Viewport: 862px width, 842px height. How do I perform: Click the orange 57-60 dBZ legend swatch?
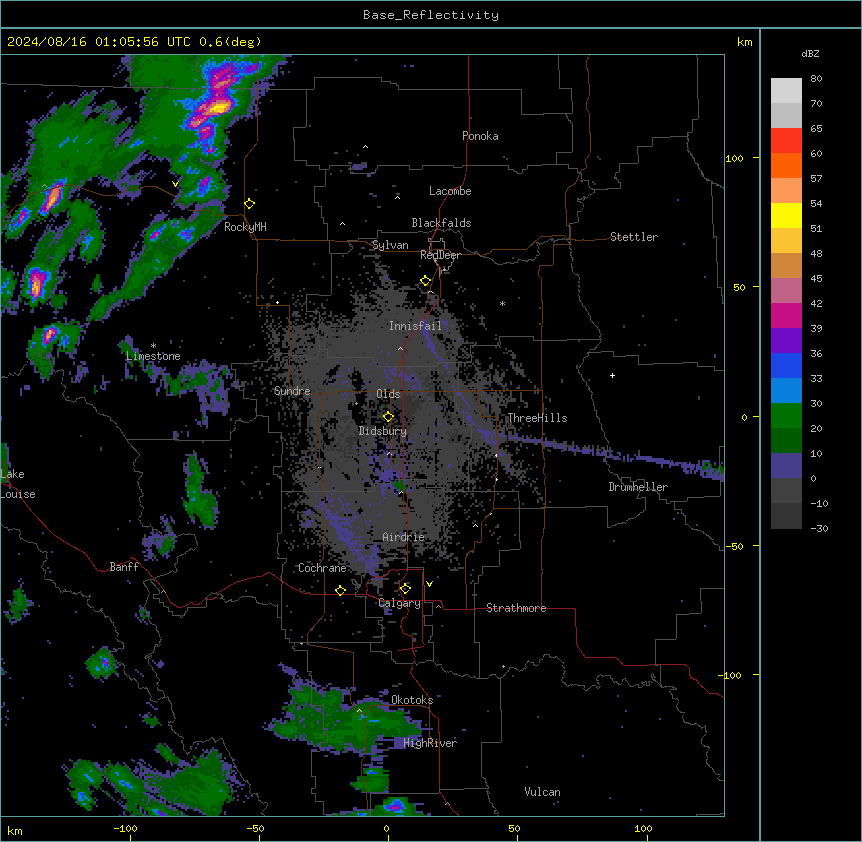click(x=786, y=165)
